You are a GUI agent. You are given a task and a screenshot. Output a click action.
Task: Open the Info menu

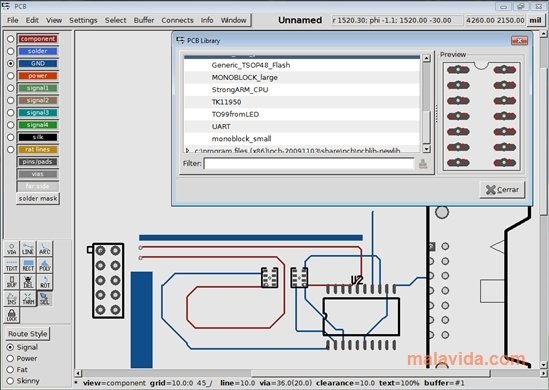207,20
